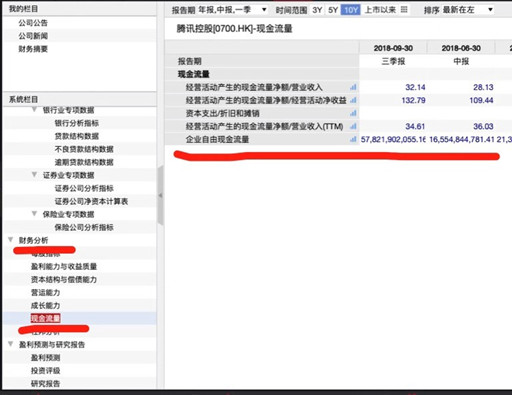Select the 10Y time range
This screenshot has height=395, width=512.
pyautogui.click(x=350, y=10)
